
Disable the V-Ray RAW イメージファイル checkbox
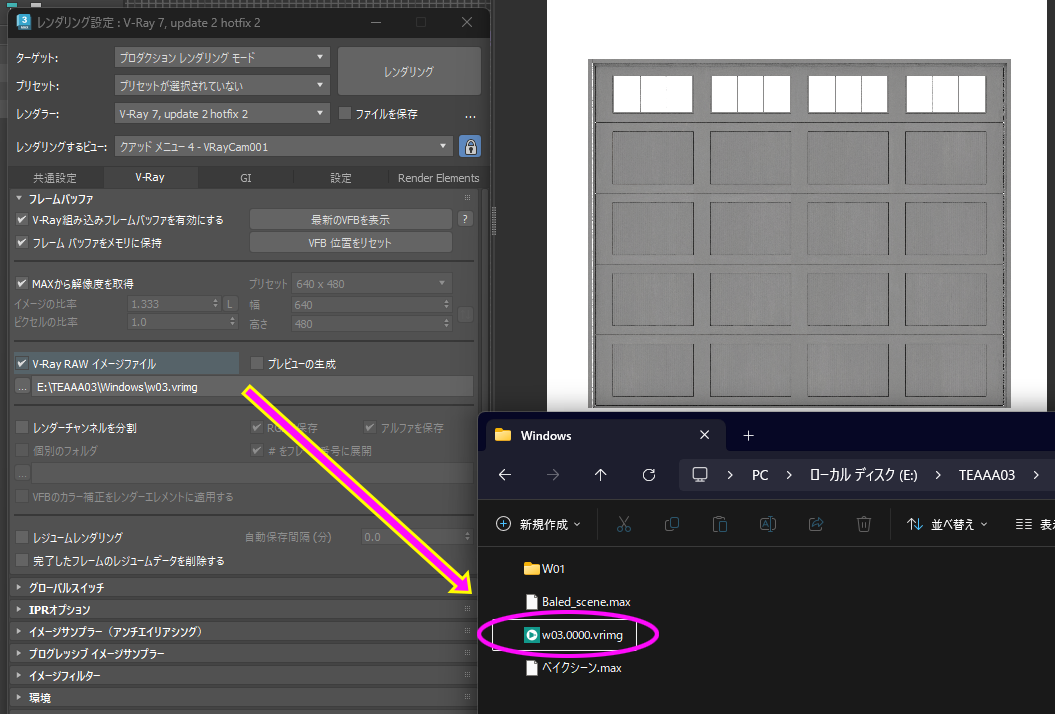22,364
